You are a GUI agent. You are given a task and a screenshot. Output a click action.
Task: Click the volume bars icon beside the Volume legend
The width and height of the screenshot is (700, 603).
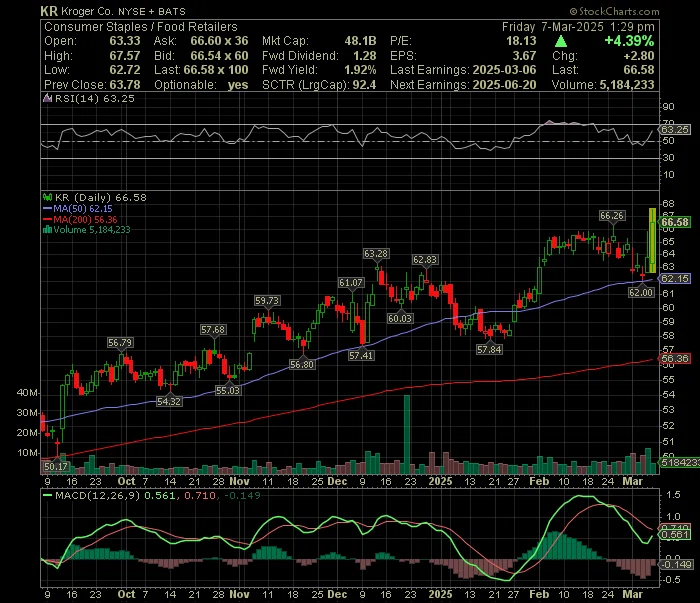tap(47, 230)
